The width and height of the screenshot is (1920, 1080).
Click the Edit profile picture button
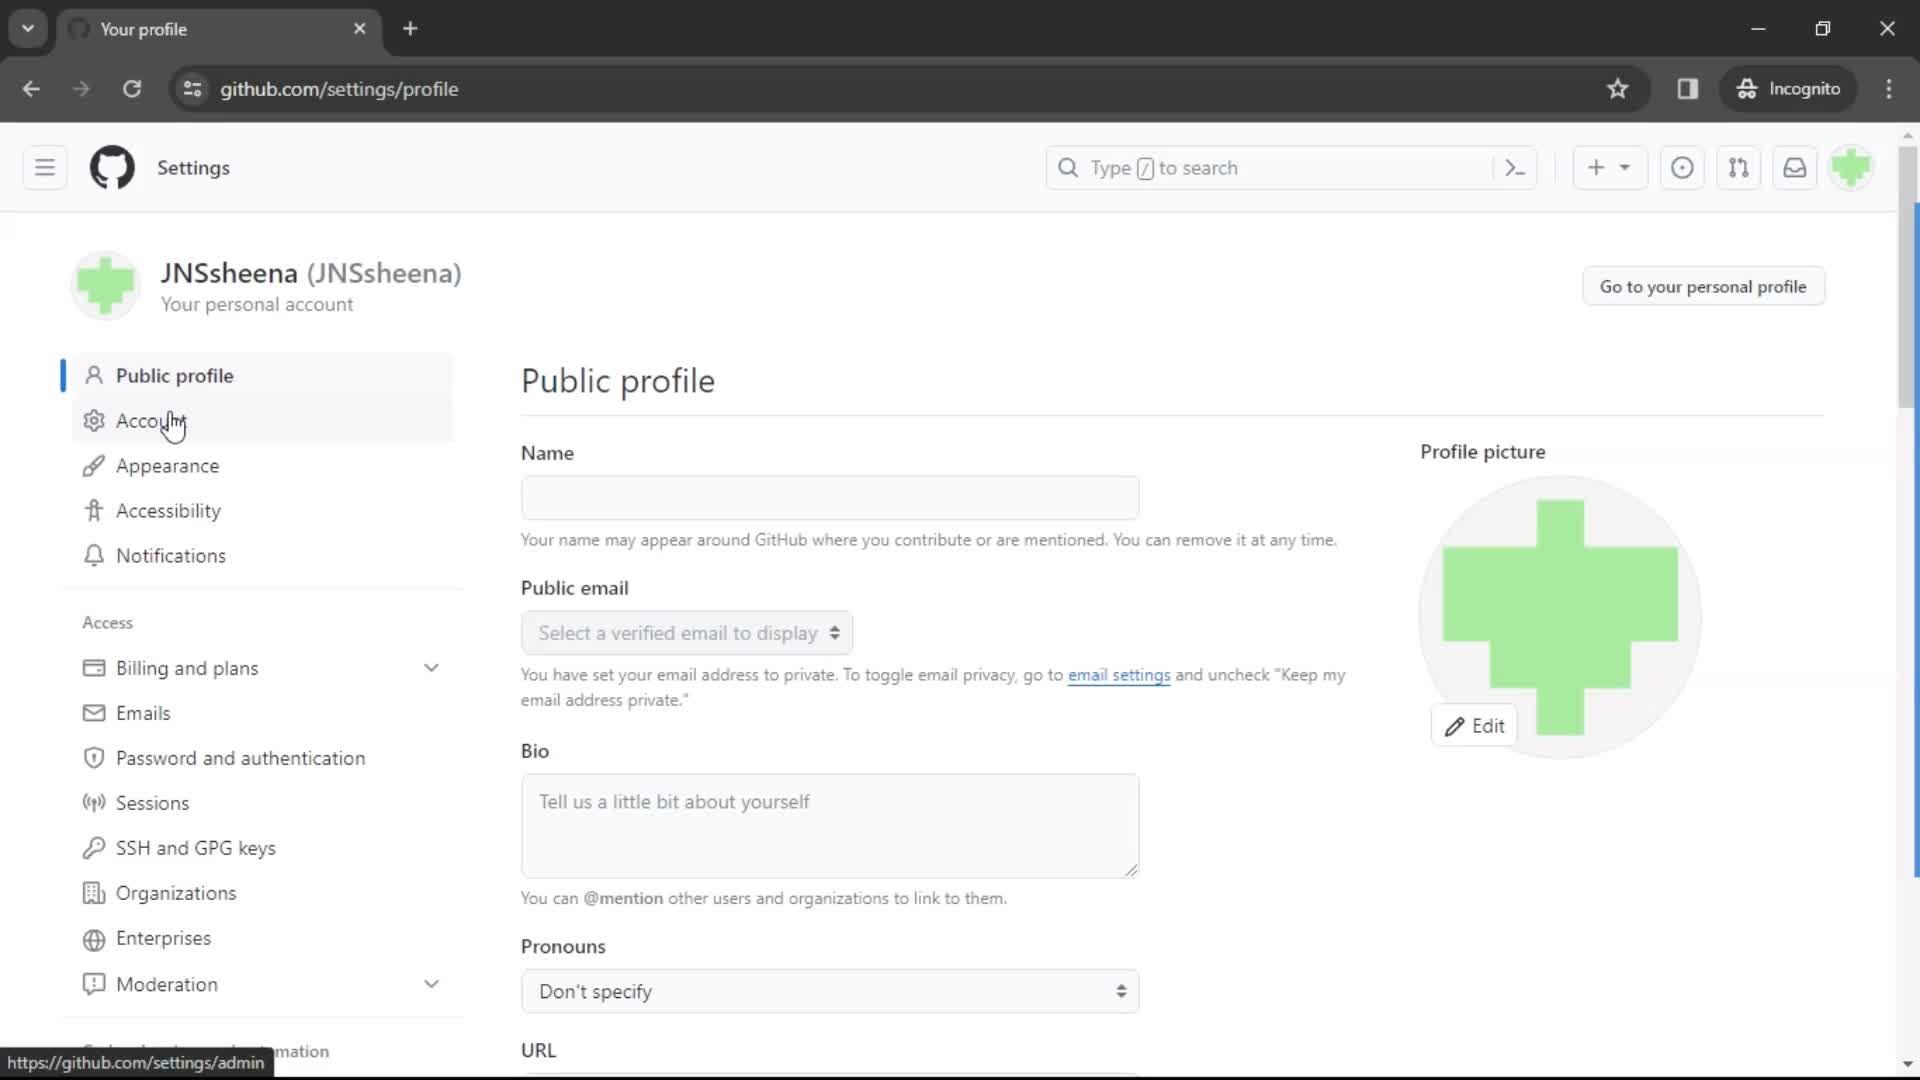click(1474, 724)
